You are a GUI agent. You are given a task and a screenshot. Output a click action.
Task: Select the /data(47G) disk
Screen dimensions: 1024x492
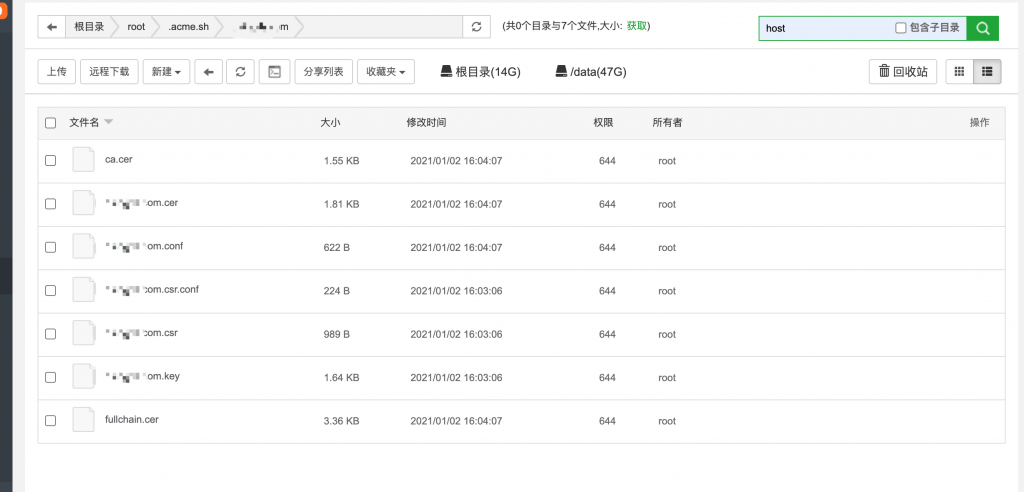click(x=590, y=72)
